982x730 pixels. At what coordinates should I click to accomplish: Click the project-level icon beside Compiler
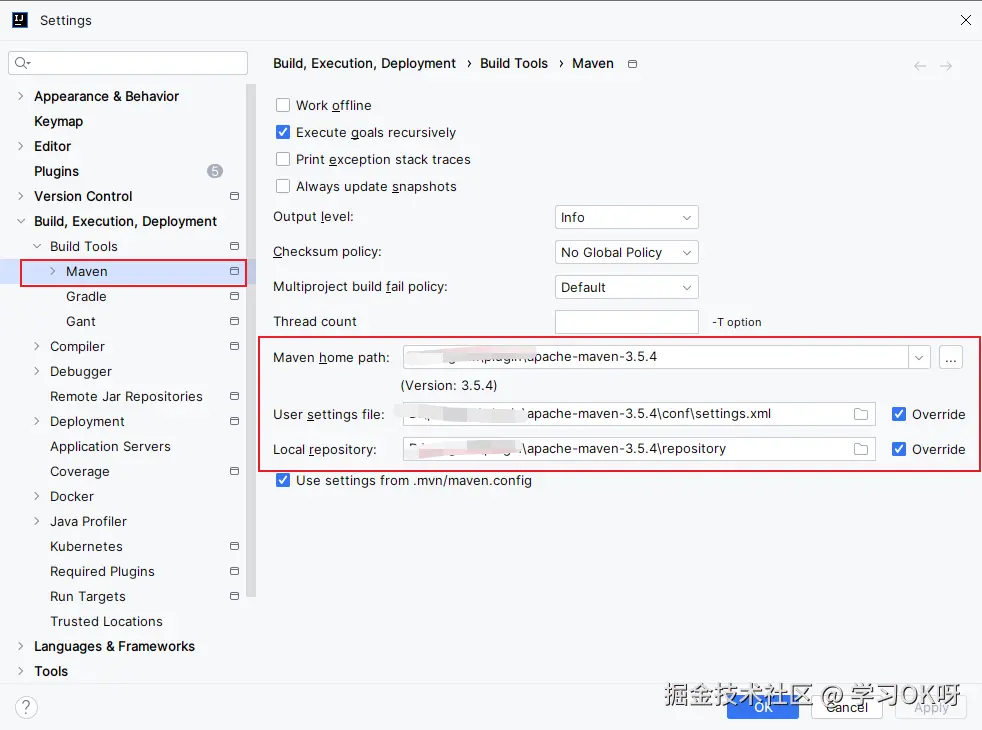[234, 346]
